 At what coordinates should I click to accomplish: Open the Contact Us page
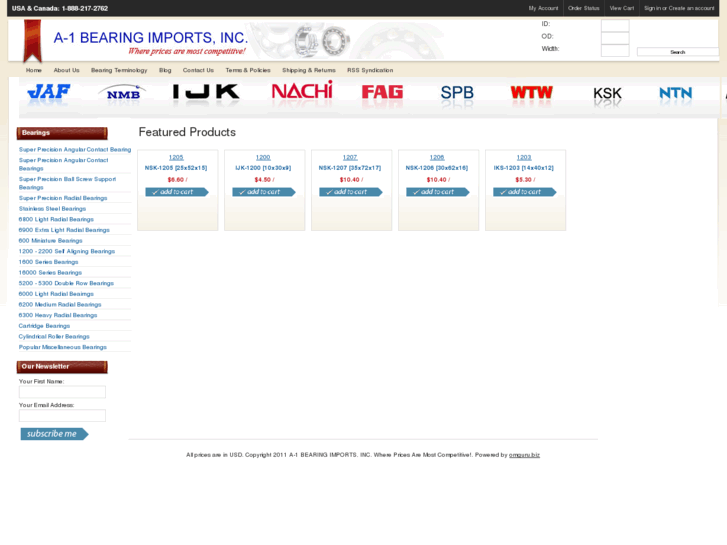[x=198, y=71]
